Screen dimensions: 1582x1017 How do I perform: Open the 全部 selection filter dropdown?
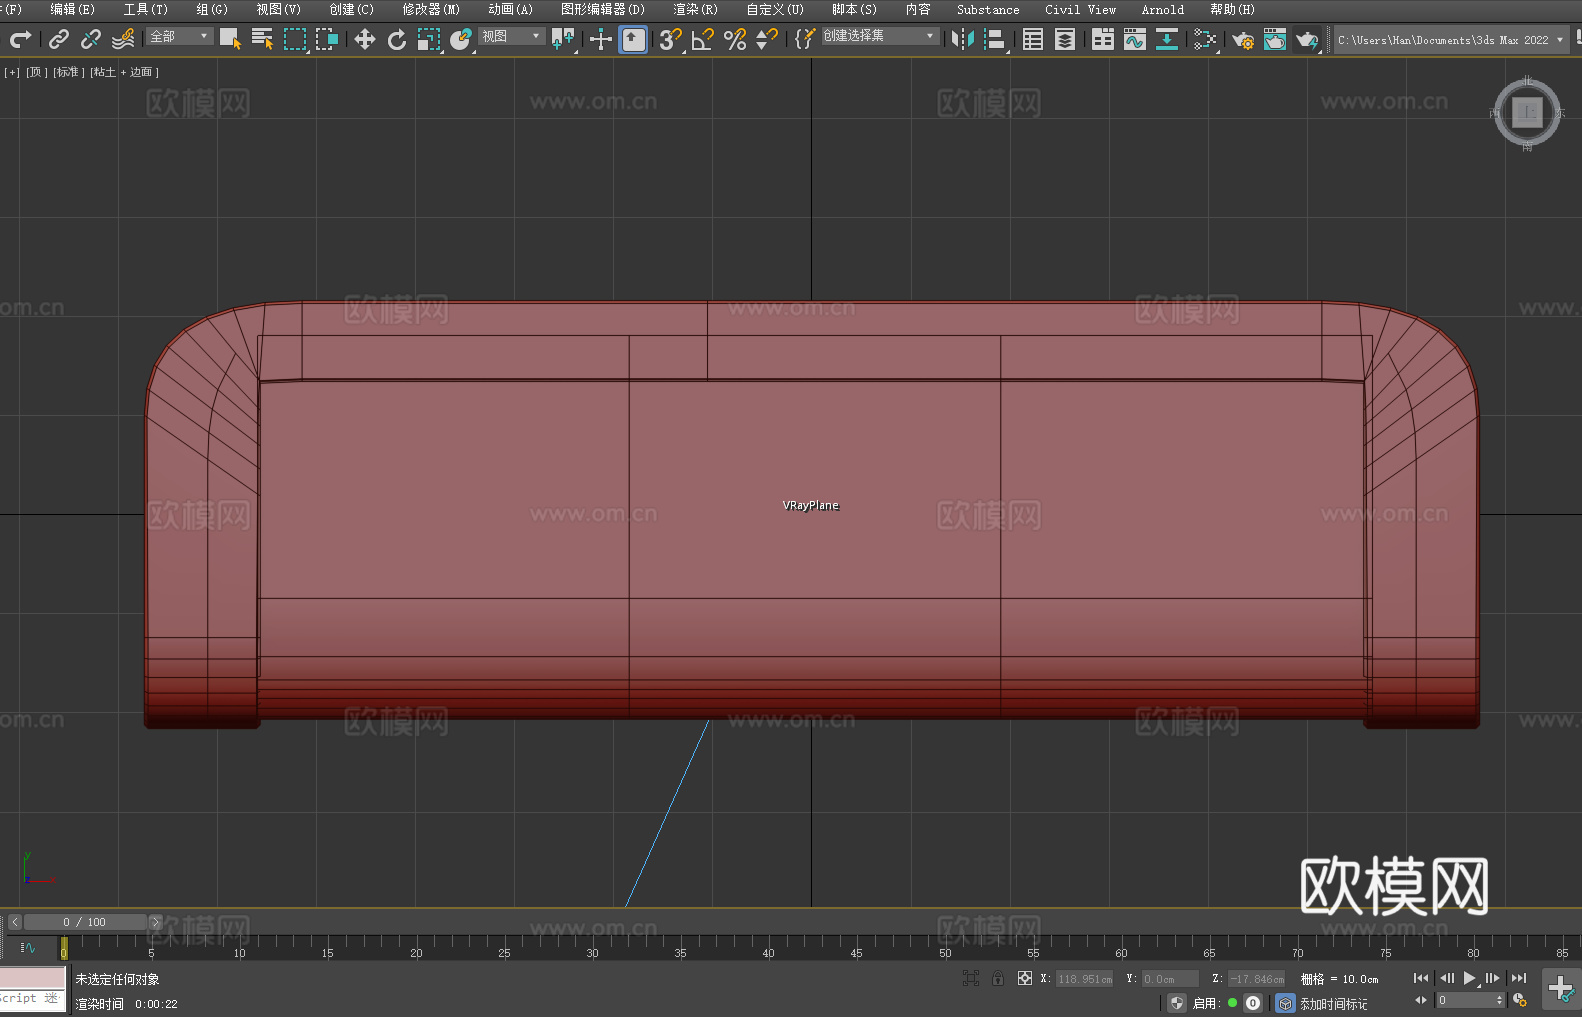[180, 36]
